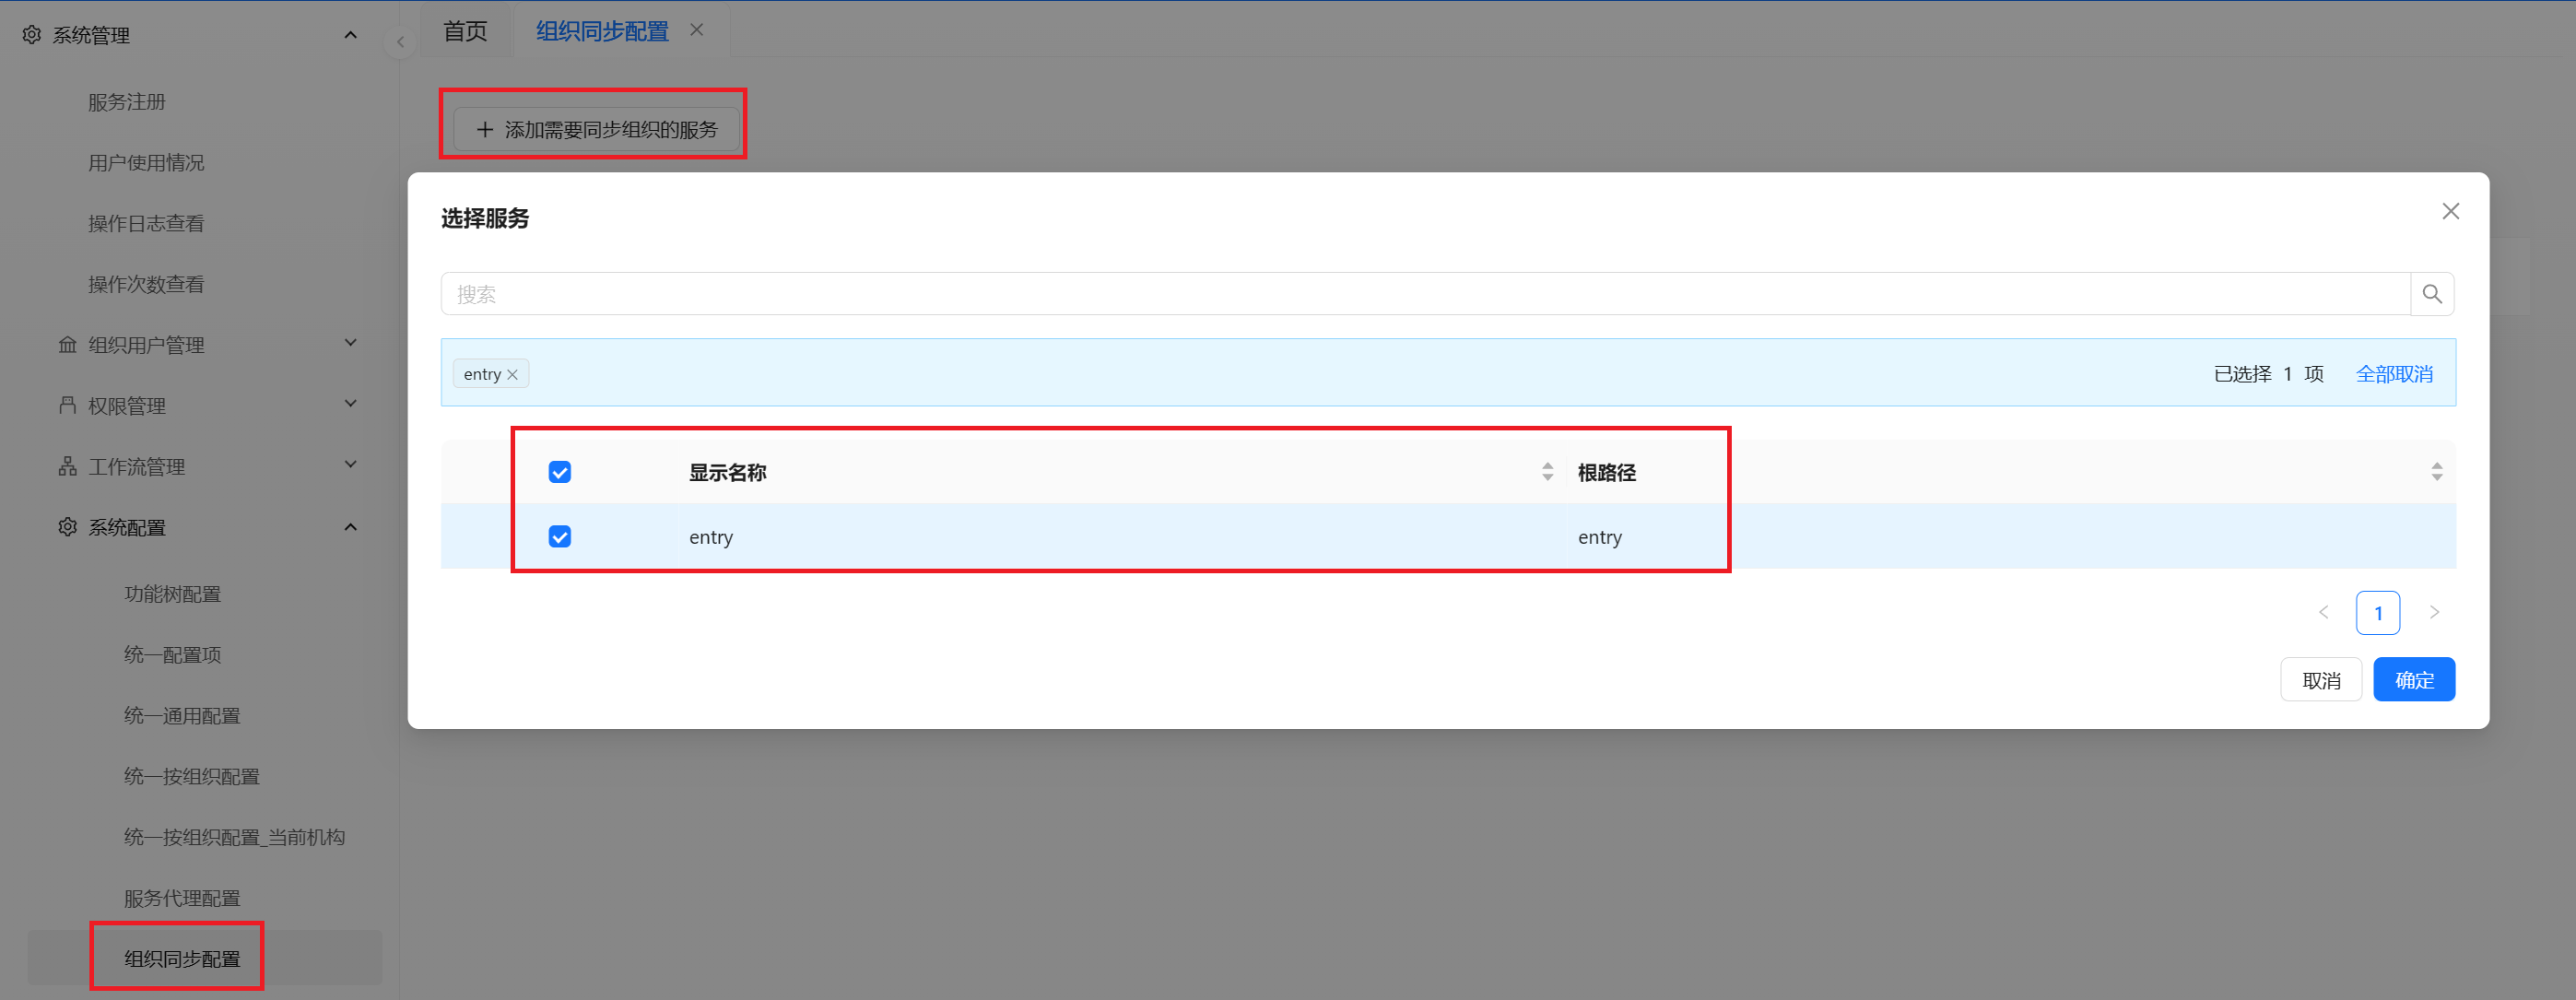The height and width of the screenshot is (1000, 2576).
Task: Click the sort arrows beside 根路径 column
Action: (2437, 472)
